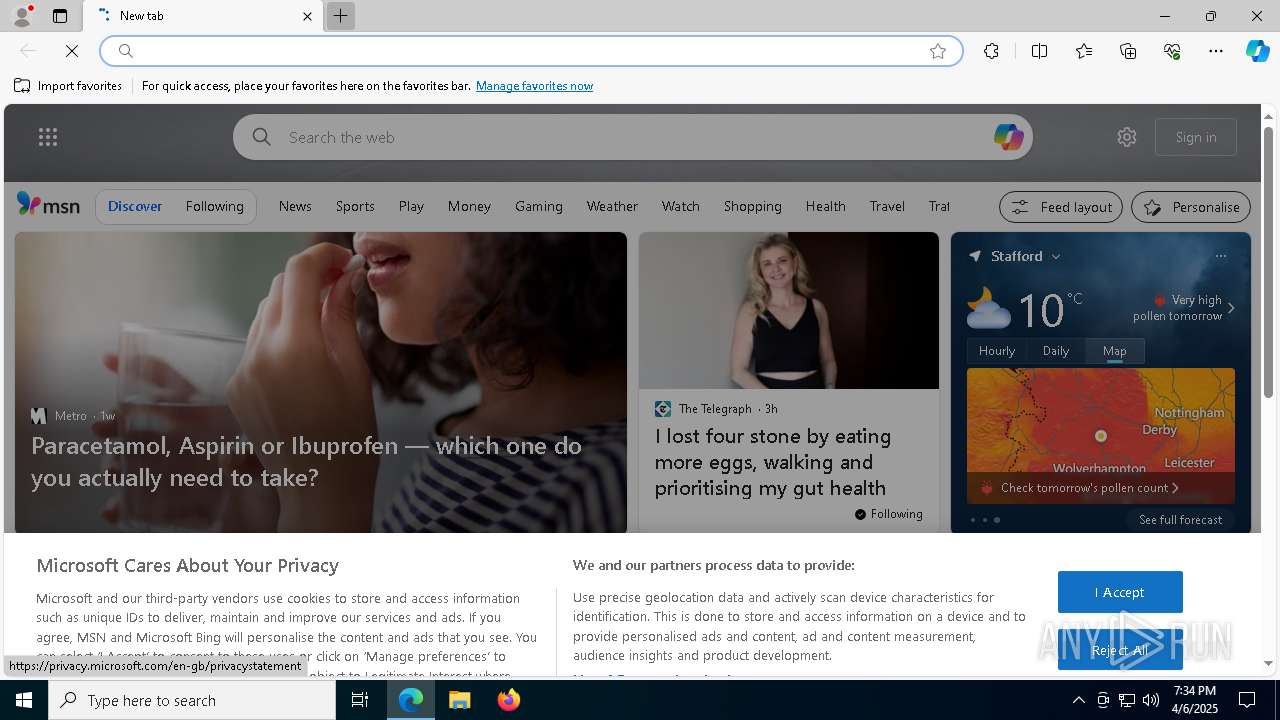Image resolution: width=1280 pixels, height=720 pixels.
Task: Open the Weather category
Action: point(612,206)
